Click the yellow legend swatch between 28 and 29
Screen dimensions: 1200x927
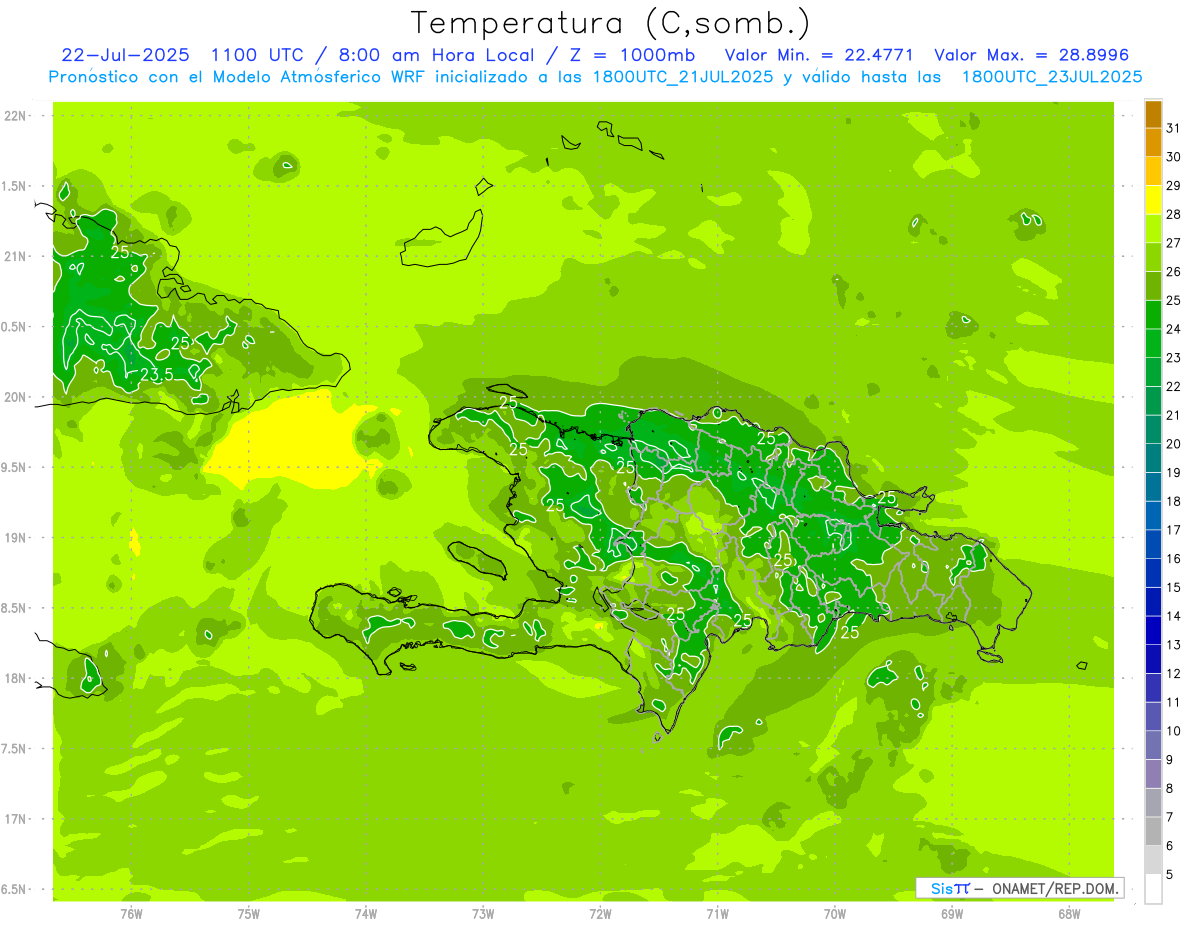[x=1153, y=200]
